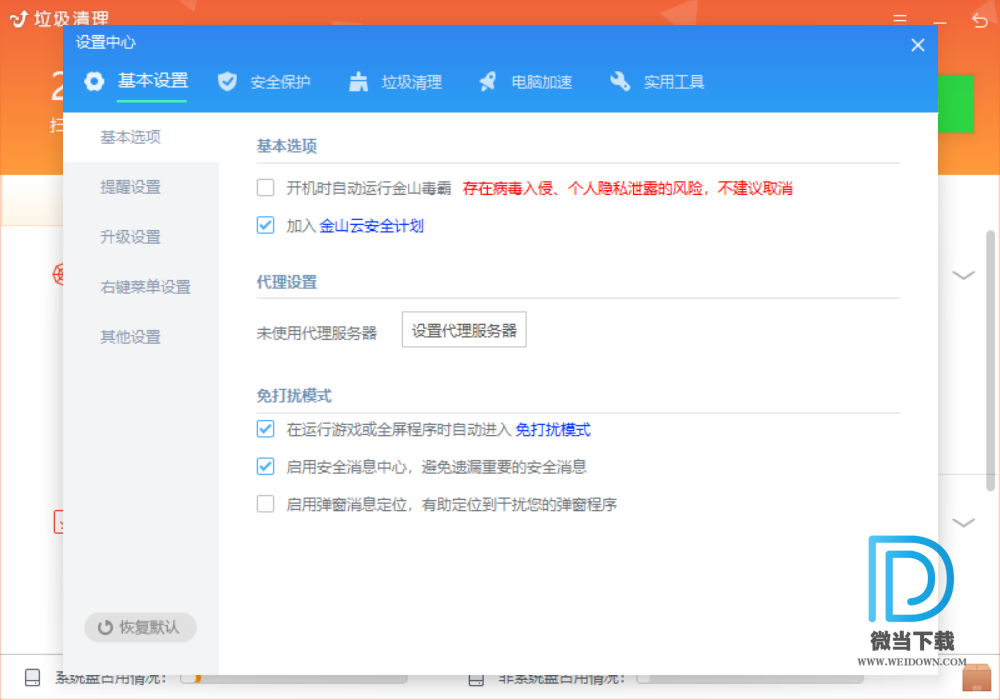Click the system disk usage bar
The width and height of the screenshot is (1000, 700).
click(293, 678)
